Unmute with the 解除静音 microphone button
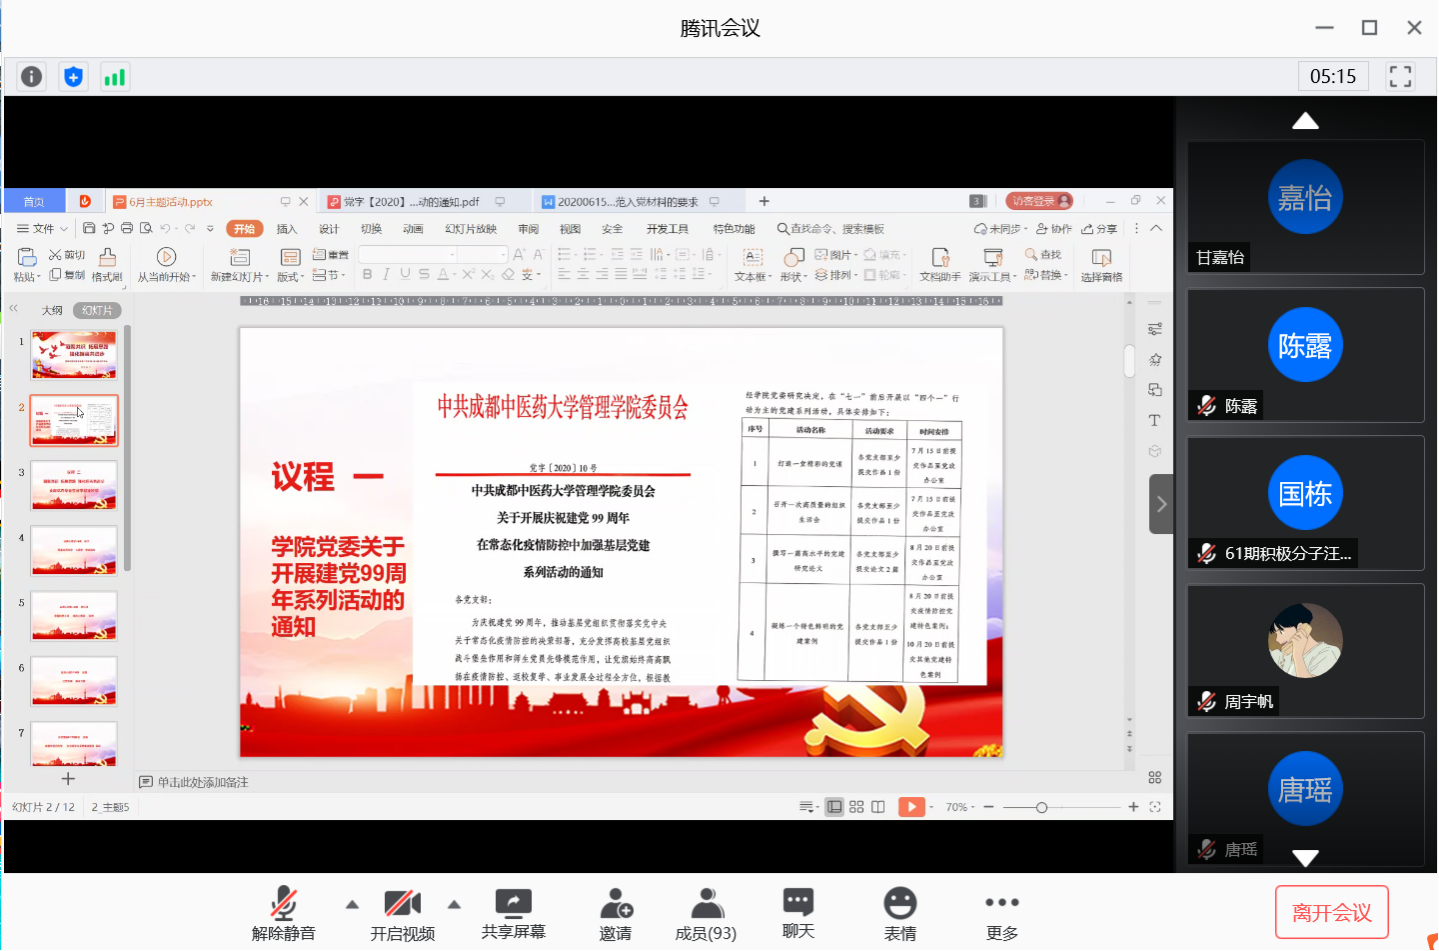1439x951 pixels. point(283,913)
